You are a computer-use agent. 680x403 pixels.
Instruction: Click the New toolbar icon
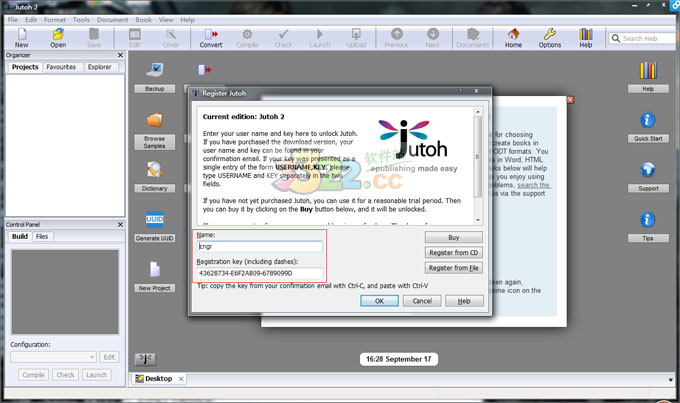point(22,38)
